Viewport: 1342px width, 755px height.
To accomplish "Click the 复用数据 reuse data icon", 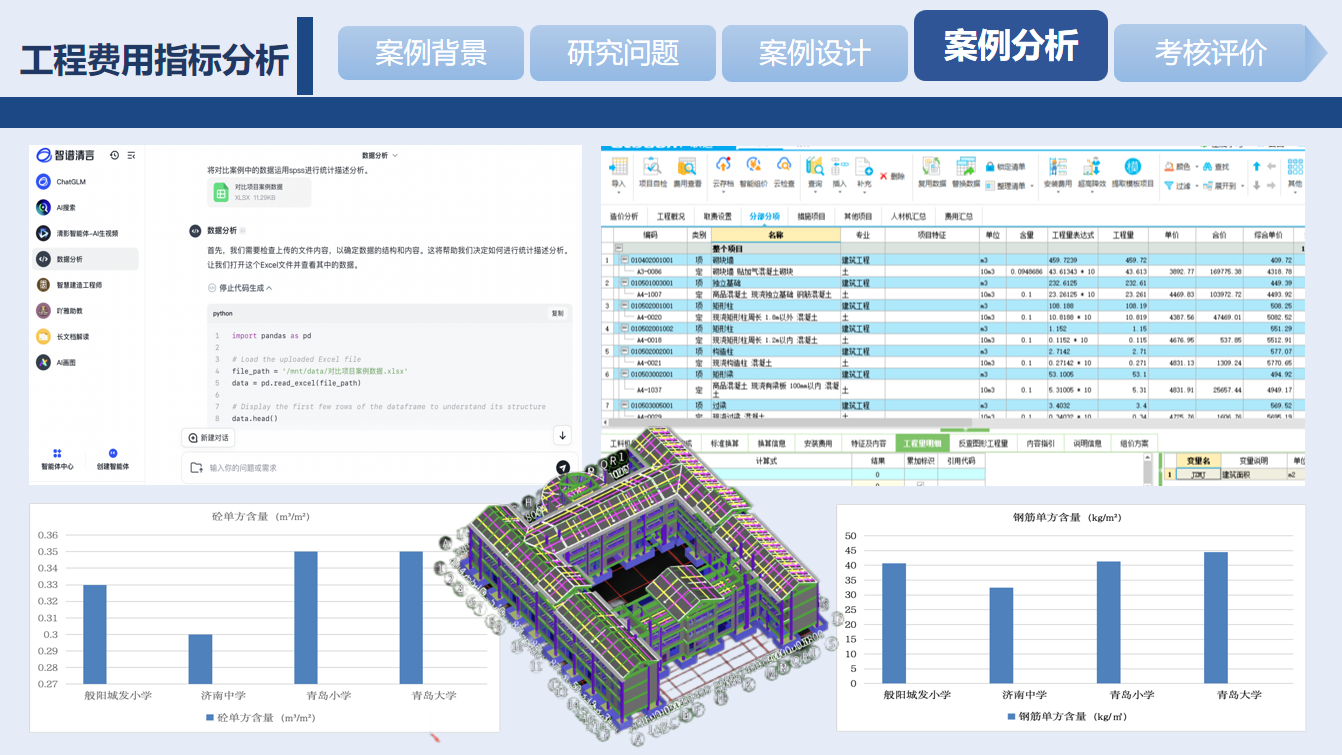I will pos(932,171).
